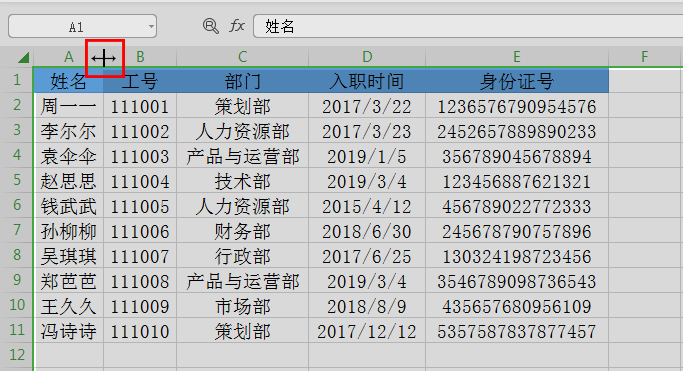This screenshot has width=683, height=371.
Task: Click the cell containing 袁伞伞
Action: [68, 156]
